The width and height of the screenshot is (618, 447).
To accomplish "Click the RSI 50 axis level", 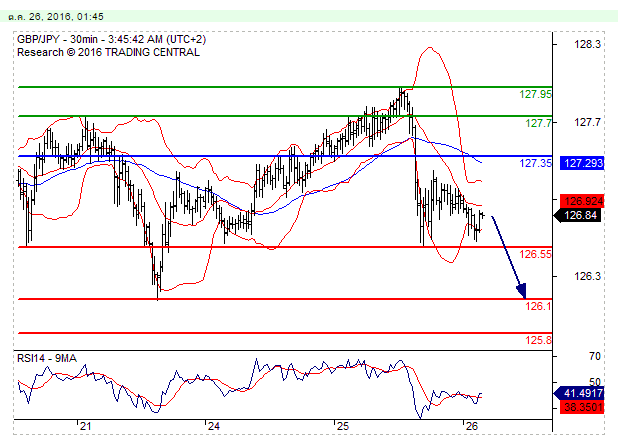I will coord(595,382).
